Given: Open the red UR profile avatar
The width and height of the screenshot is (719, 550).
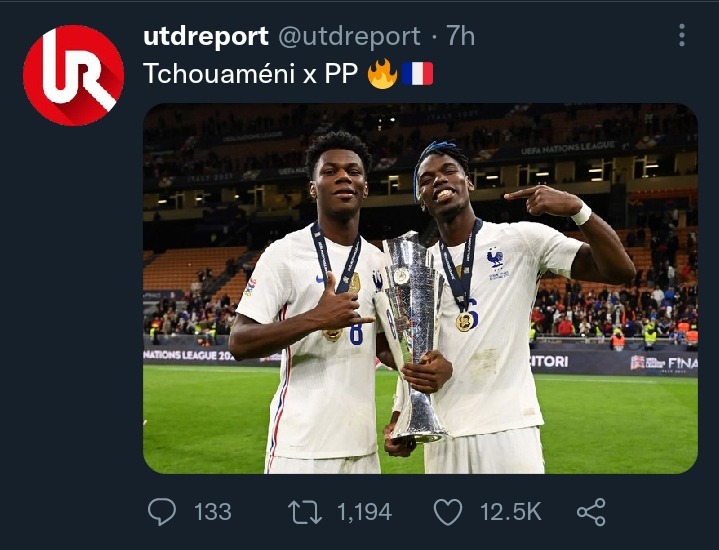Looking at the screenshot, I should tap(73, 75).
